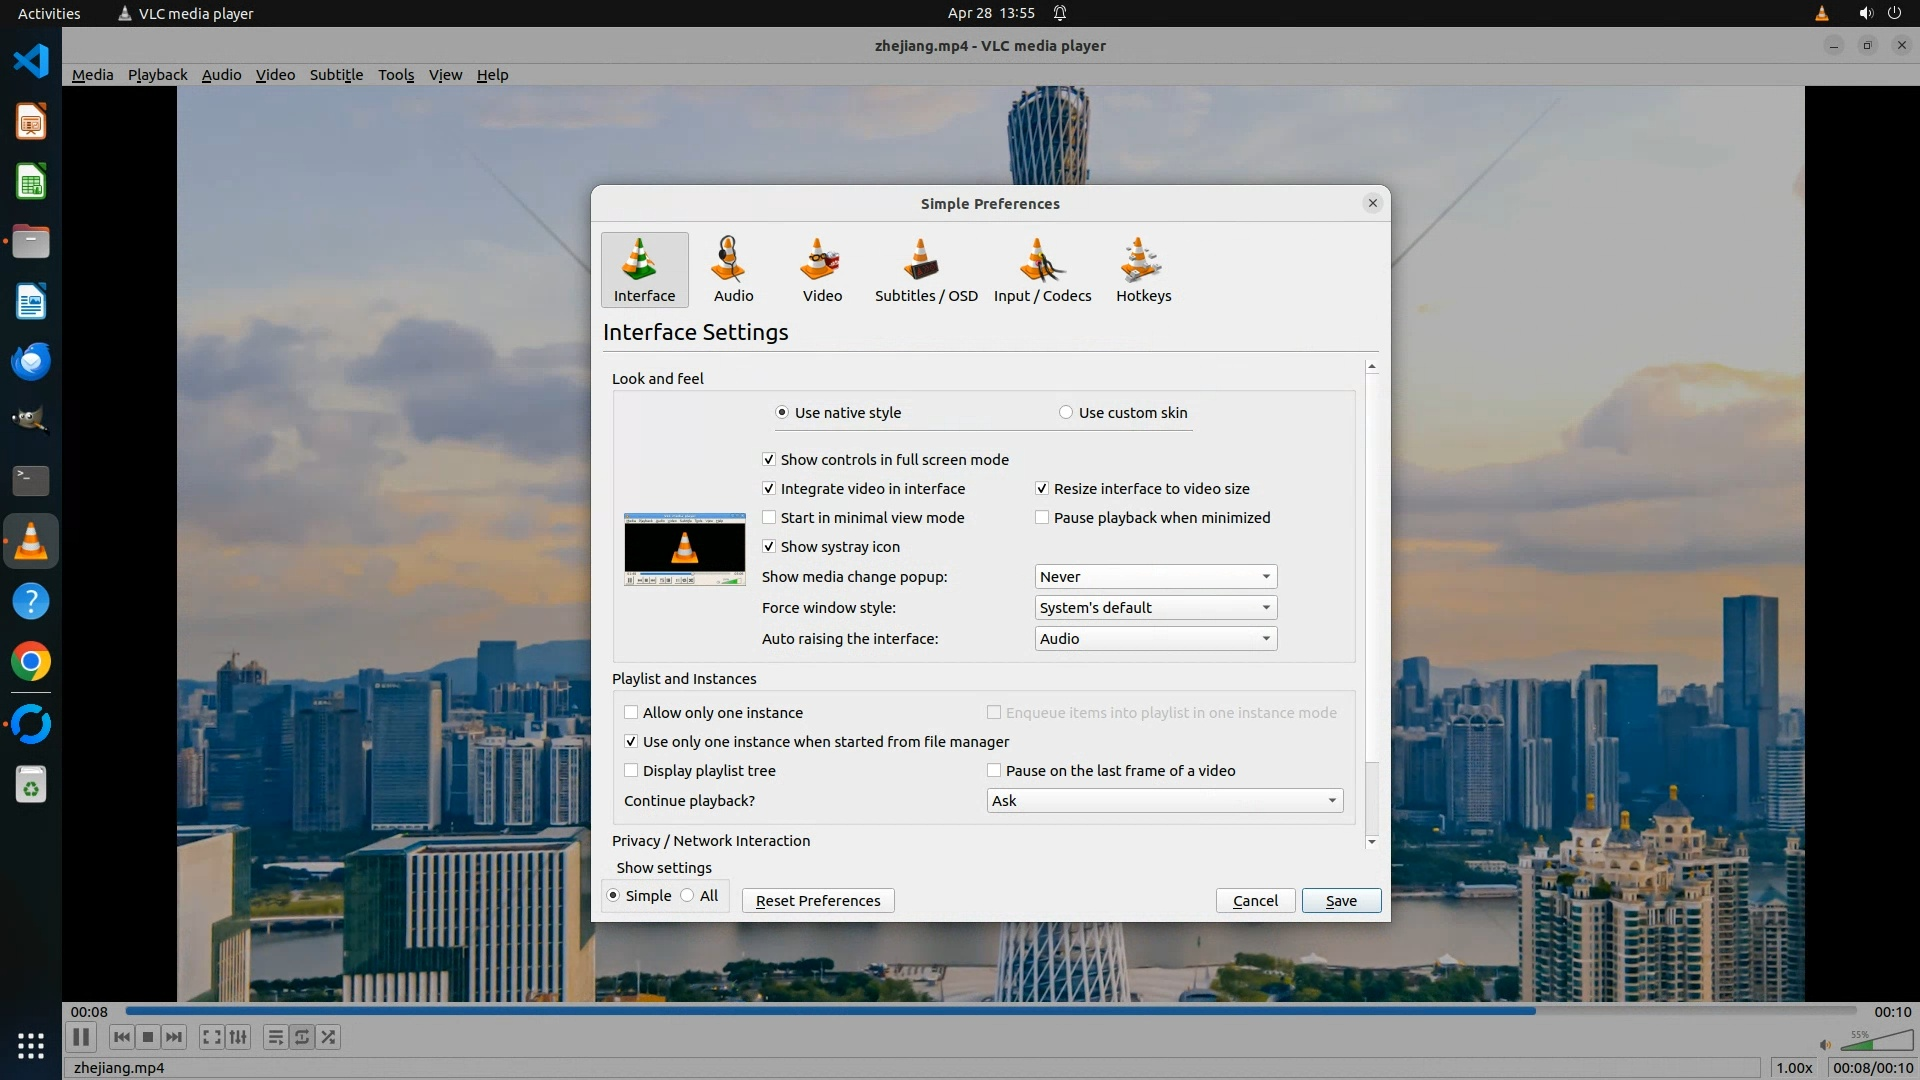Toggle the loop playback mode button

point(302,1037)
